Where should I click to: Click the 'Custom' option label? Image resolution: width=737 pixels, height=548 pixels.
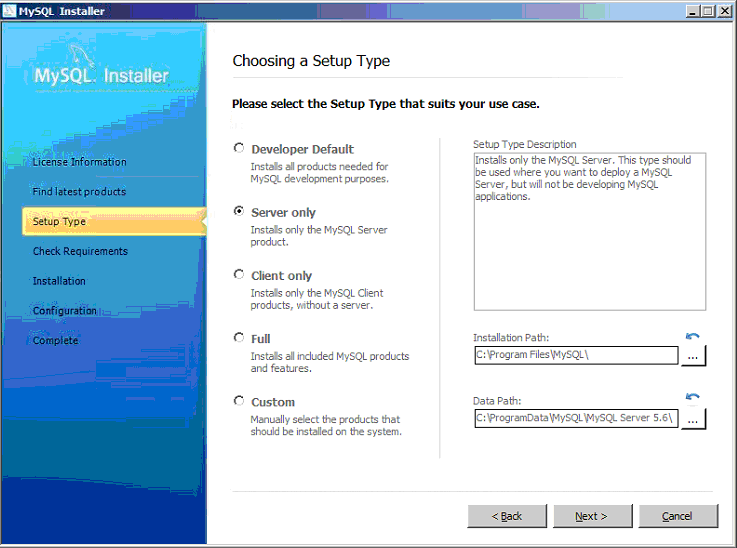pyautogui.click(x=273, y=402)
